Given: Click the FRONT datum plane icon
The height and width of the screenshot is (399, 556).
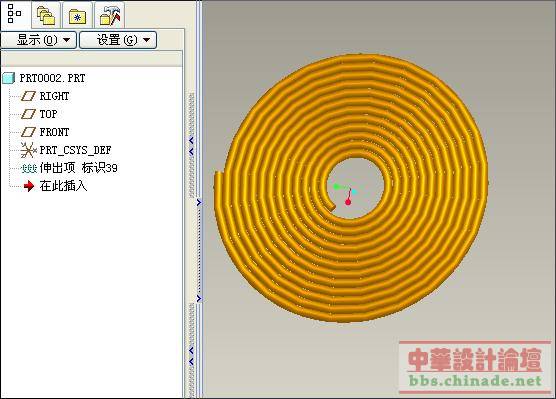Looking at the screenshot, I should click(28, 132).
